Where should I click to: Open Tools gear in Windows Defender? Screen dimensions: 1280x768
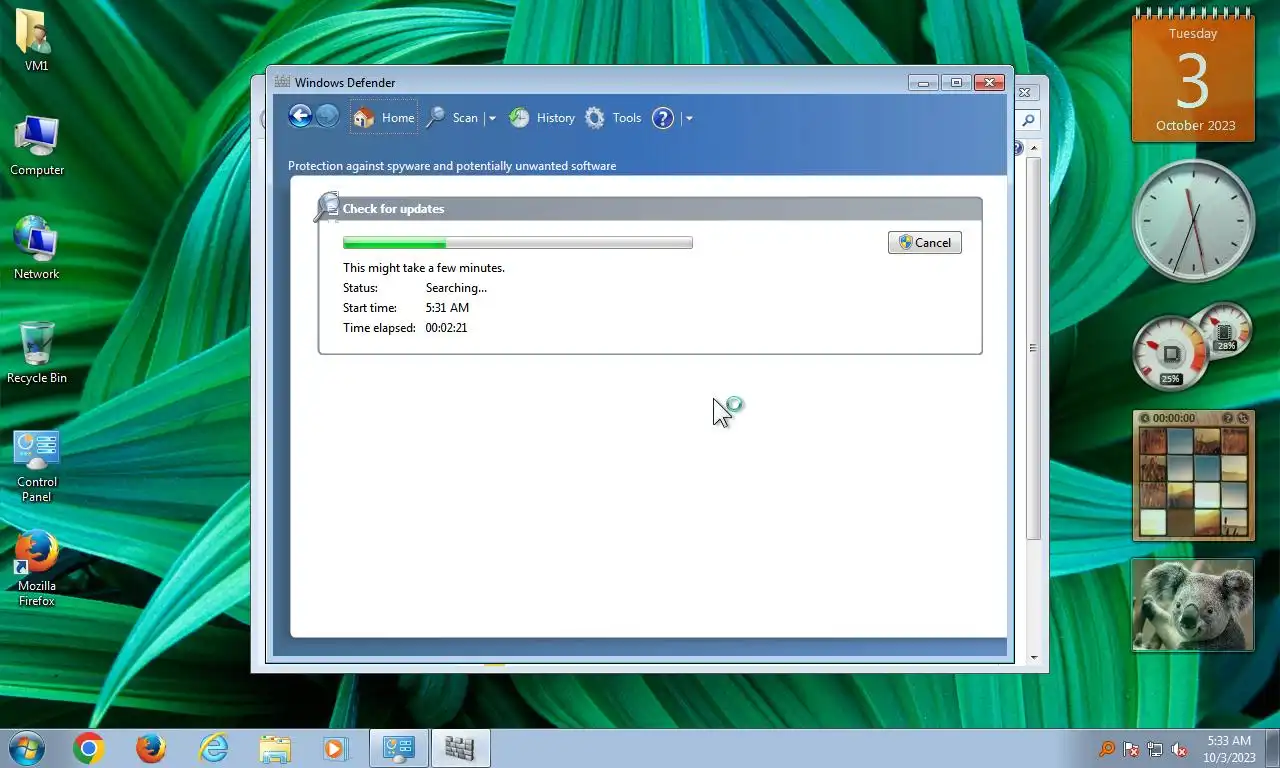click(613, 118)
